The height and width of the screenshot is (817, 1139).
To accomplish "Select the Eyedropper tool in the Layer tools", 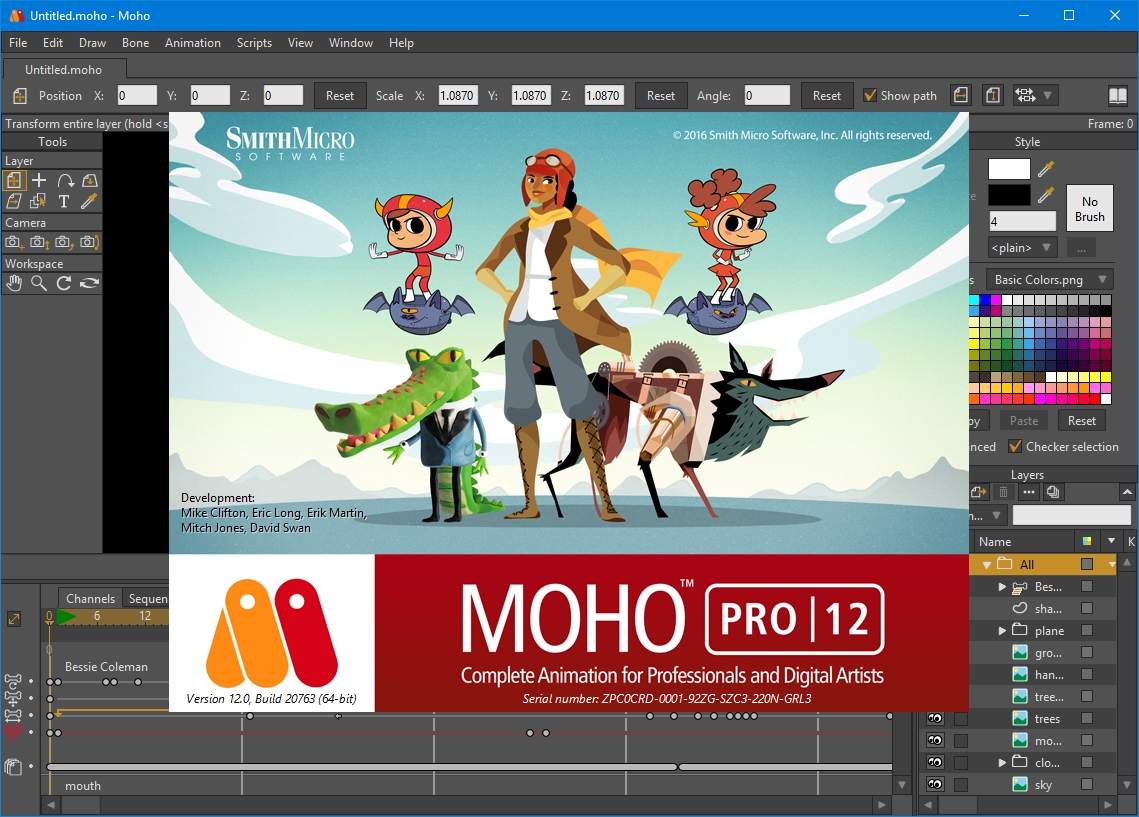I will point(89,201).
